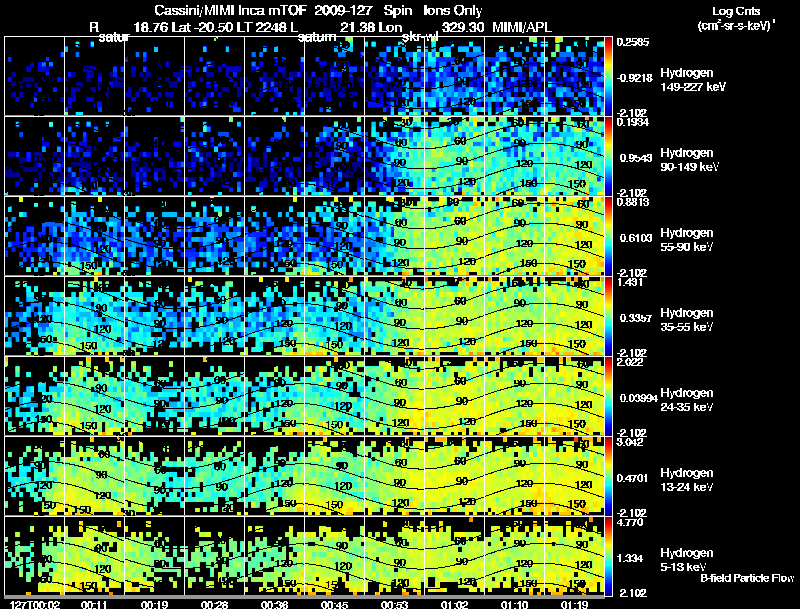Click the units label "(cm²-sr-s-keV)"
Image resolution: width=800 pixels, height=609 pixels.
coord(735,25)
